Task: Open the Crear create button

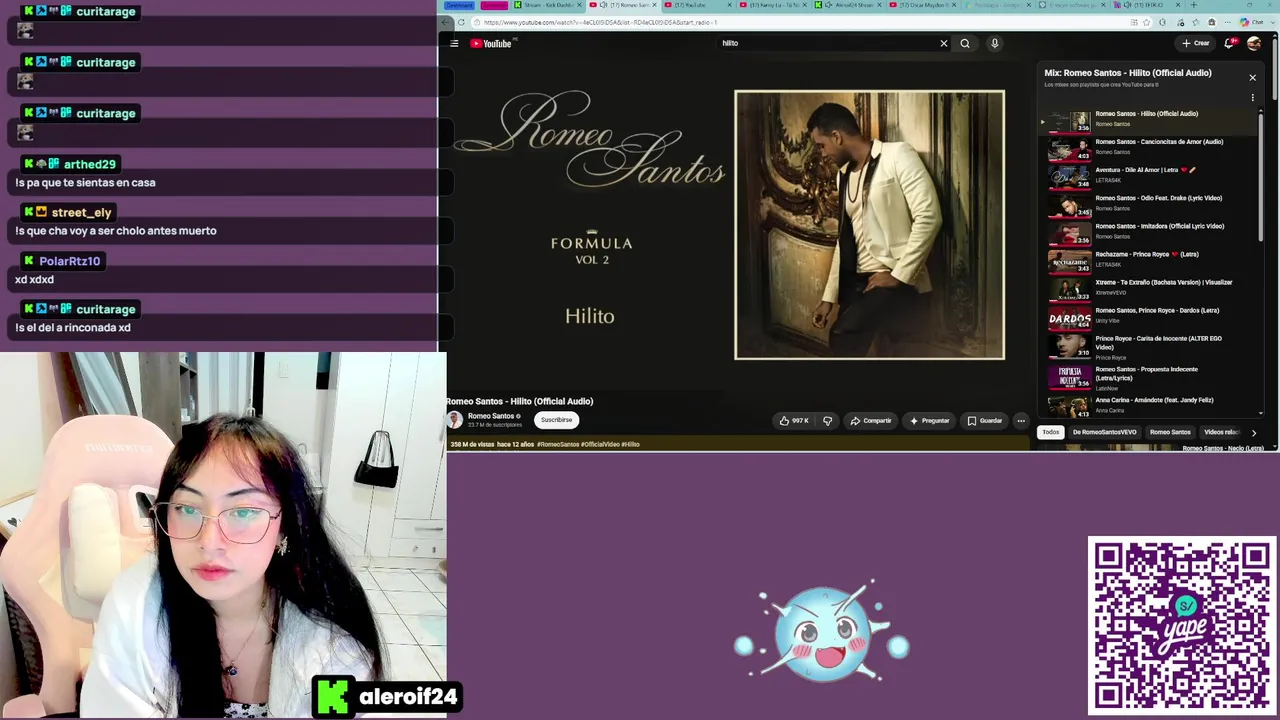Action: coord(1196,43)
